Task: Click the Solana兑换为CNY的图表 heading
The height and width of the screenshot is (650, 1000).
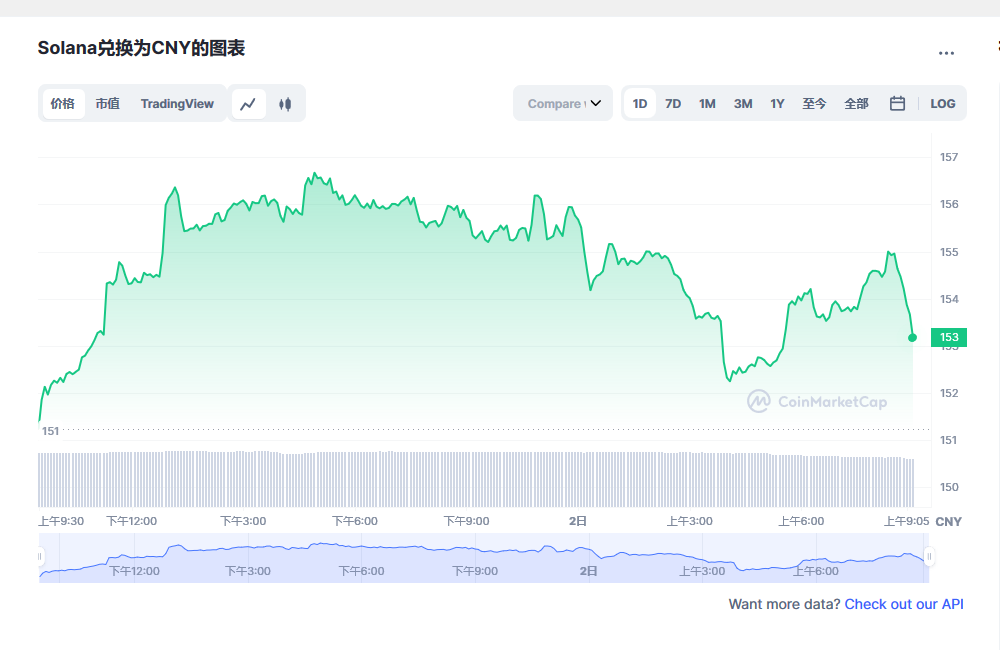Action: click(141, 48)
